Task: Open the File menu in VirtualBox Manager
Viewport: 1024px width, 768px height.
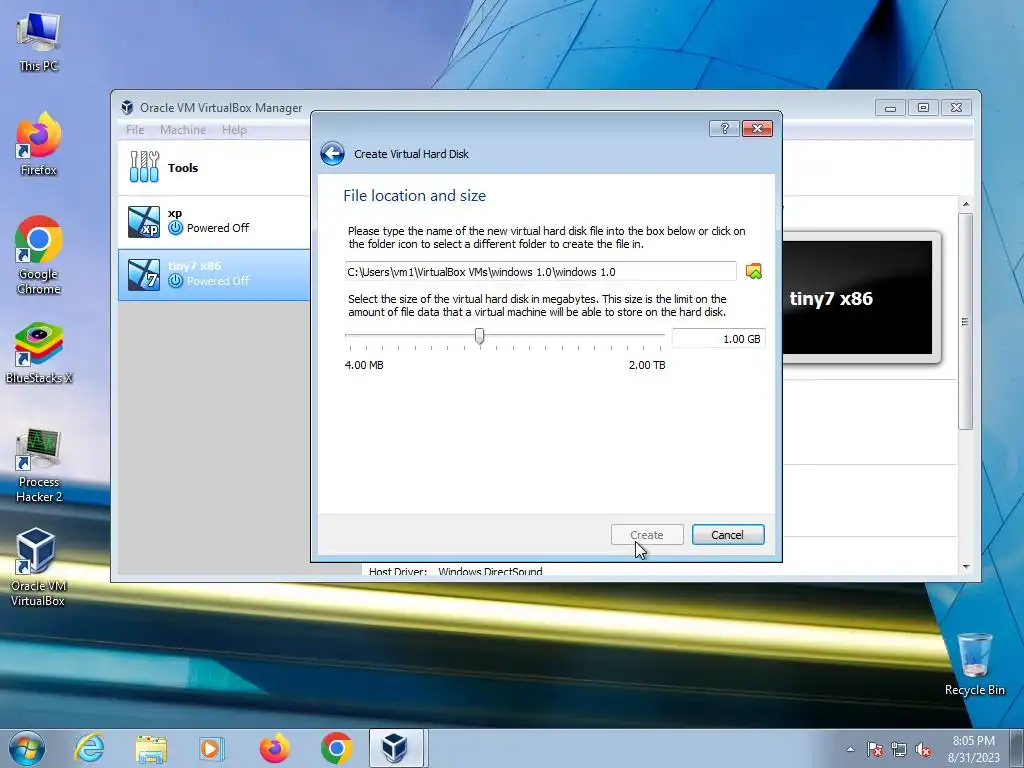Action: [x=135, y=130]
